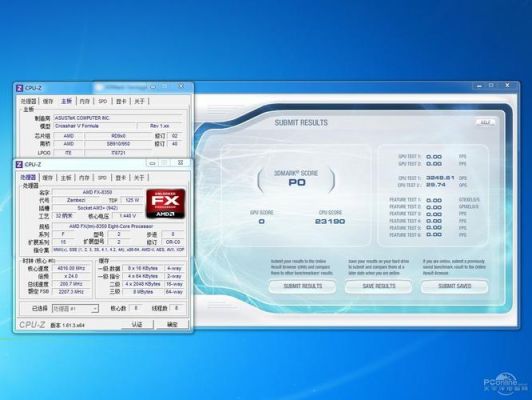Click AMD FX(tm)-8350 Eight-Core Processor specification

click(x=111, y=226)
